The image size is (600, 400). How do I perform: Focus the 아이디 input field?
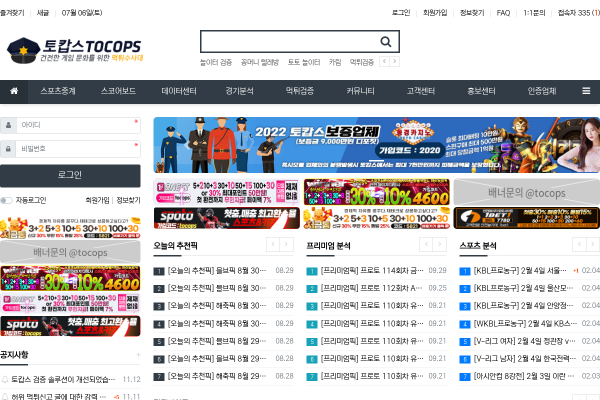[78, 125]
